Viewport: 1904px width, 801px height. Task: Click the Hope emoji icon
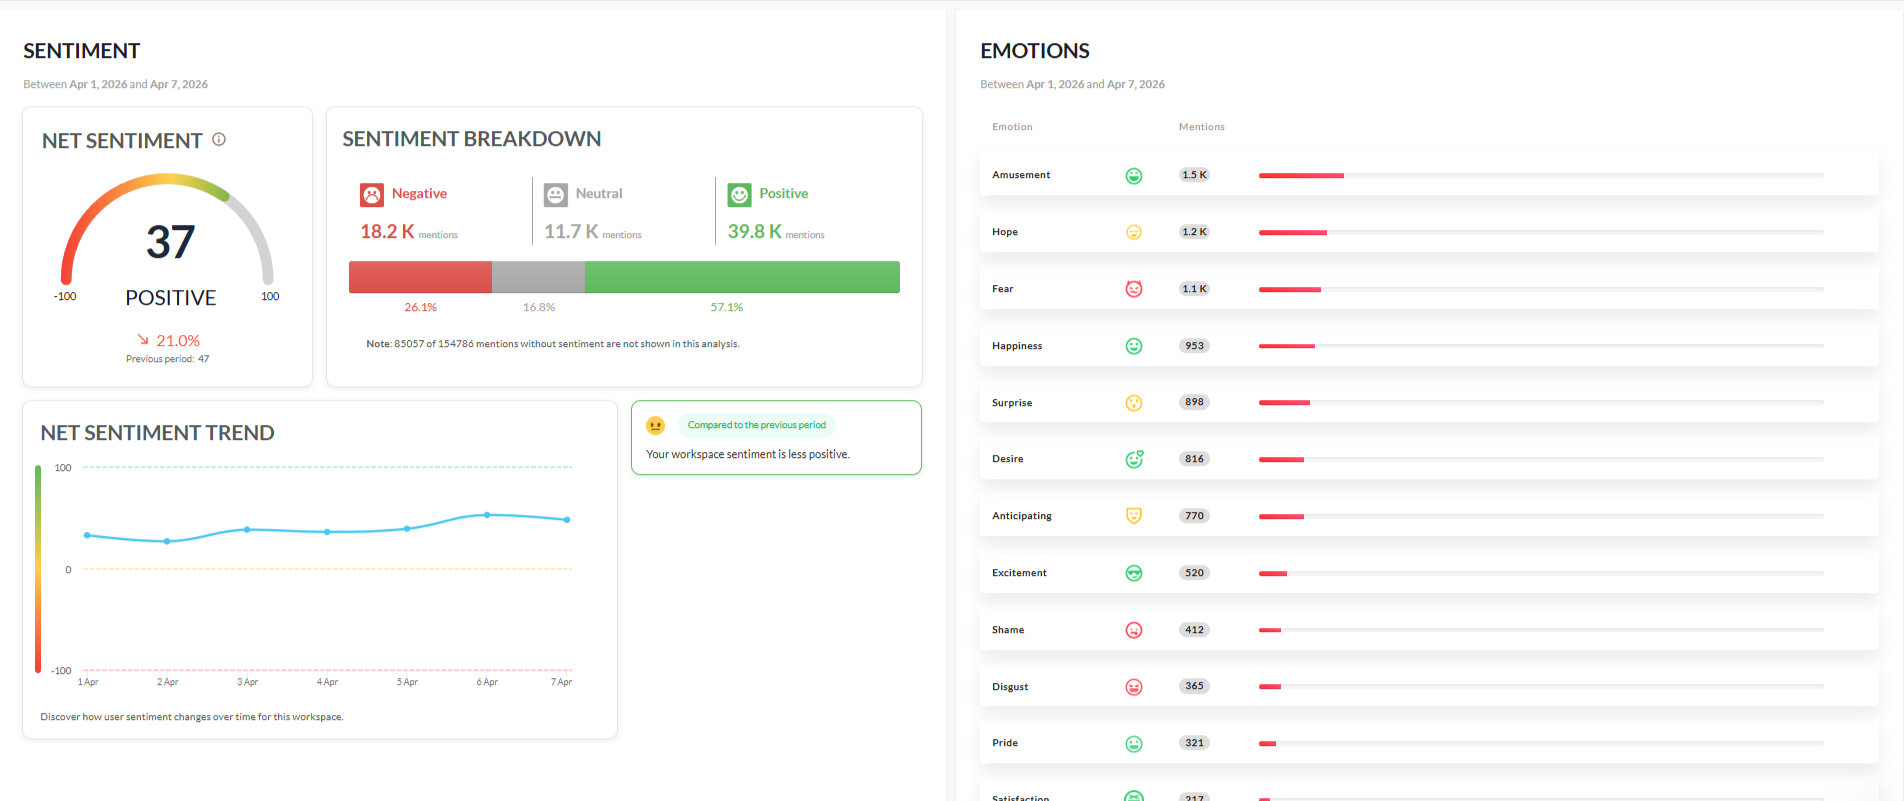(x=1134, y=232)
